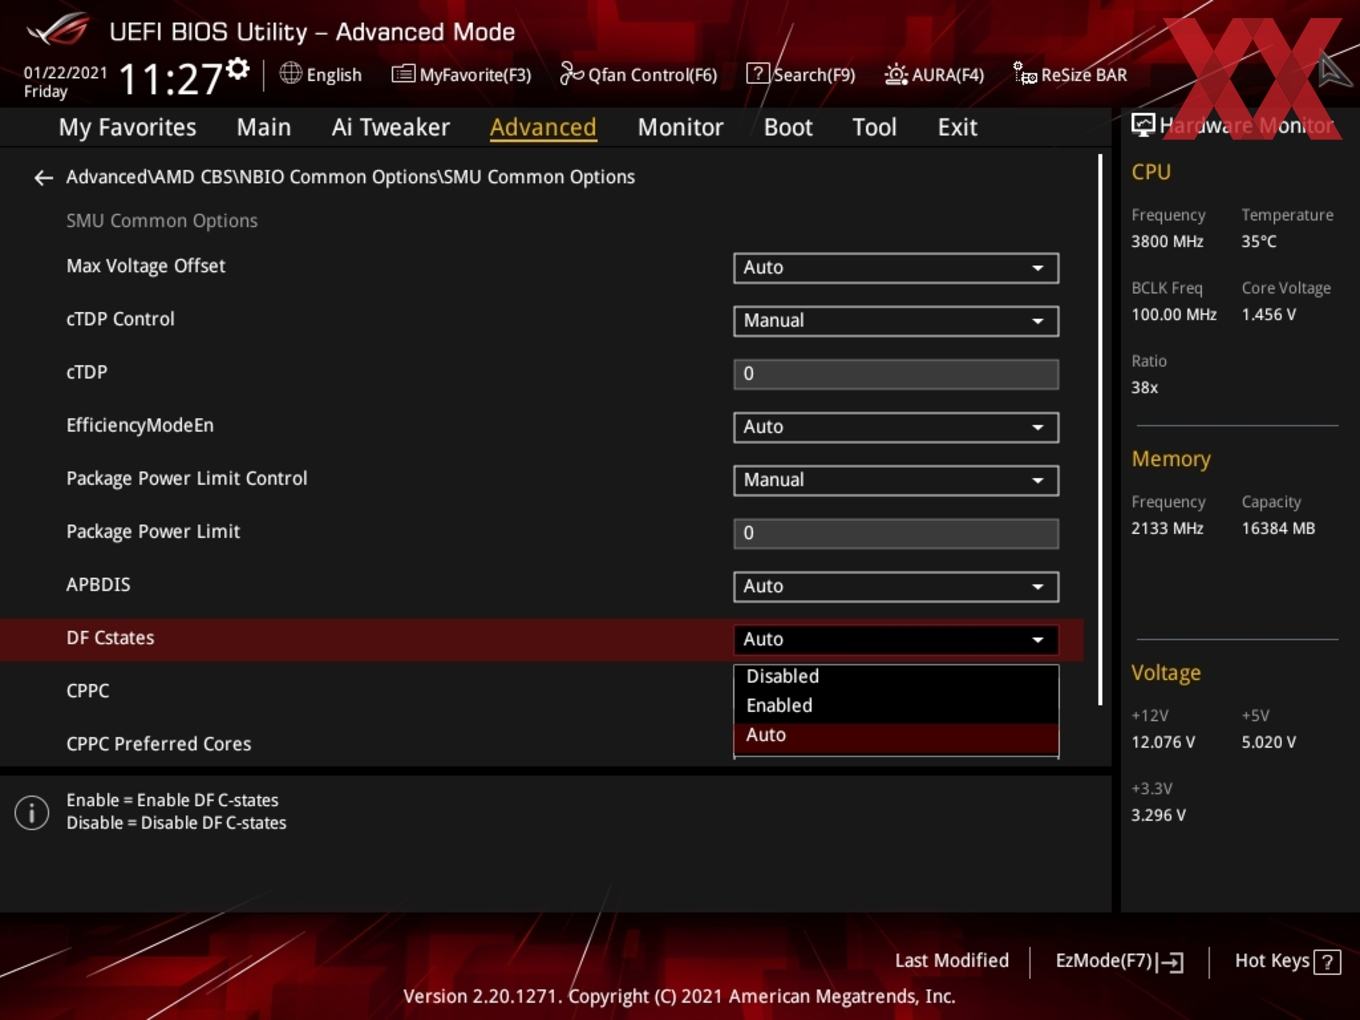The width and height of the screenshot is (1360, 1020).
Task: Select the DF Cstates label
Action: [x=110, y=638]
